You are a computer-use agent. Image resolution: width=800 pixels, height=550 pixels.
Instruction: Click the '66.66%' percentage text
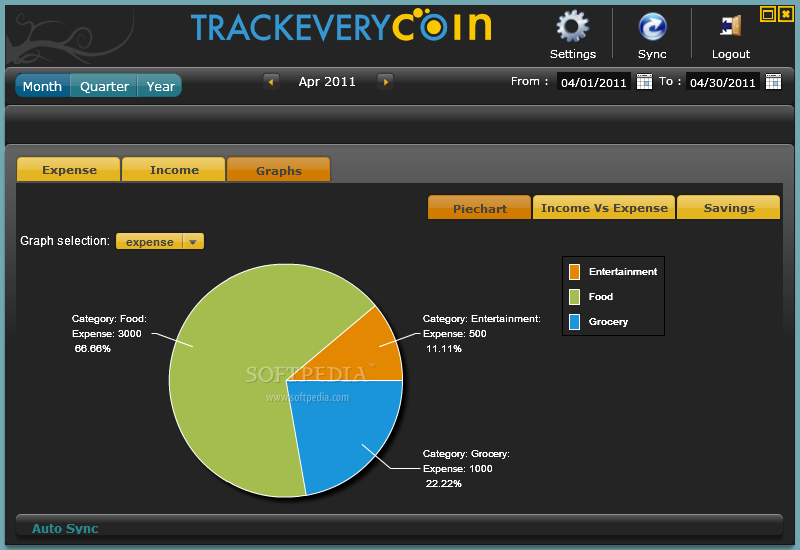(x=92, y=348)
